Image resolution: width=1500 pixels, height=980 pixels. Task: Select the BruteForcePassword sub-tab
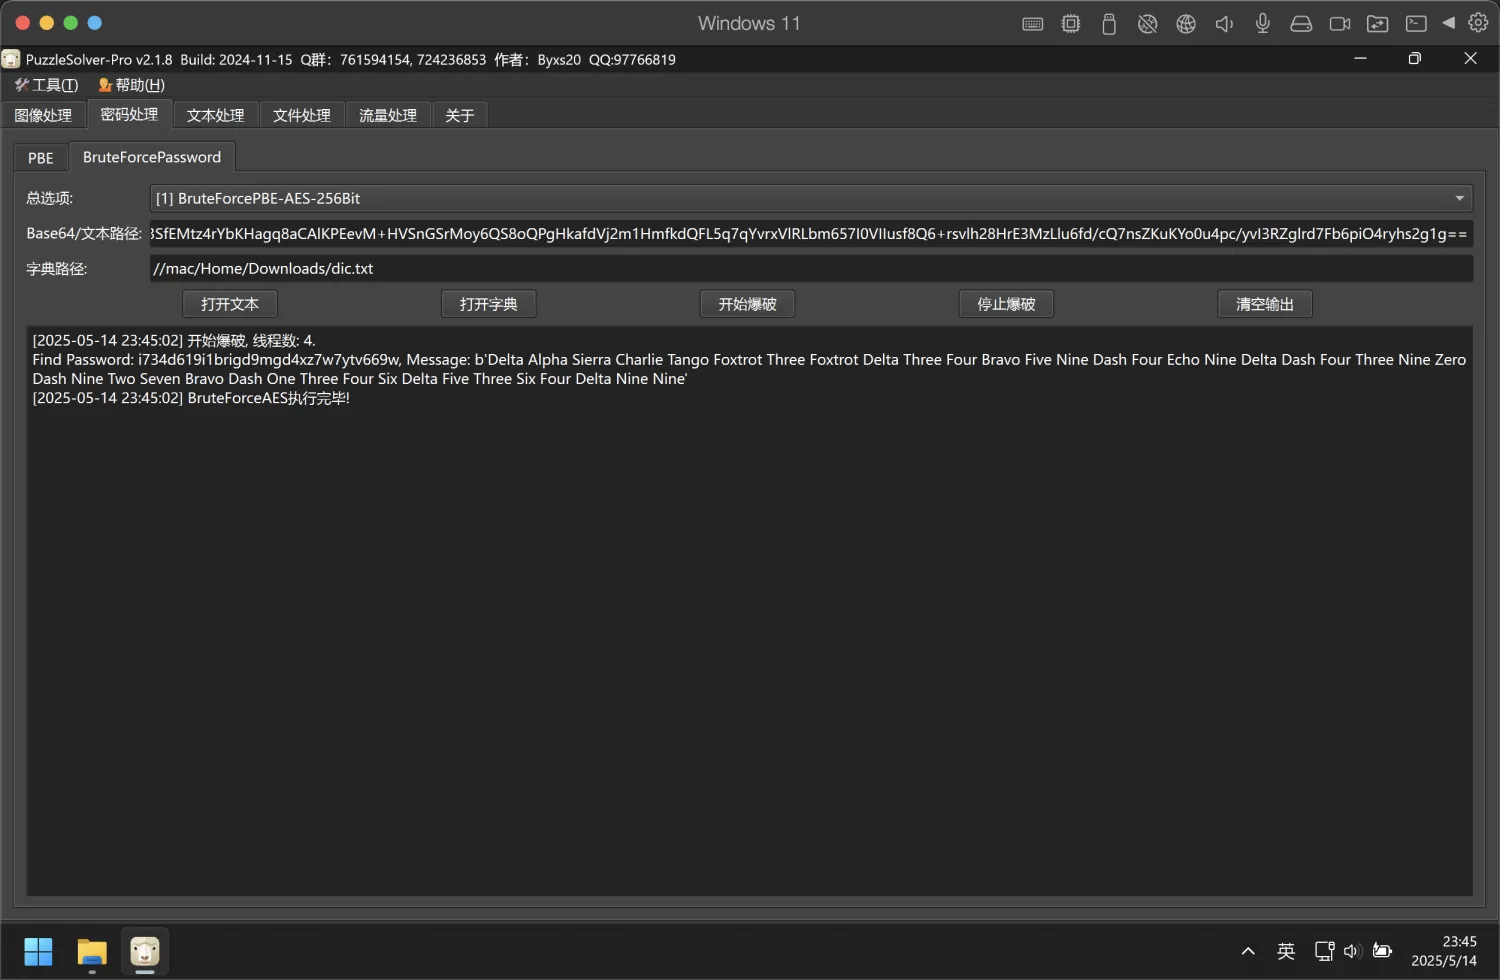[152, 157]
